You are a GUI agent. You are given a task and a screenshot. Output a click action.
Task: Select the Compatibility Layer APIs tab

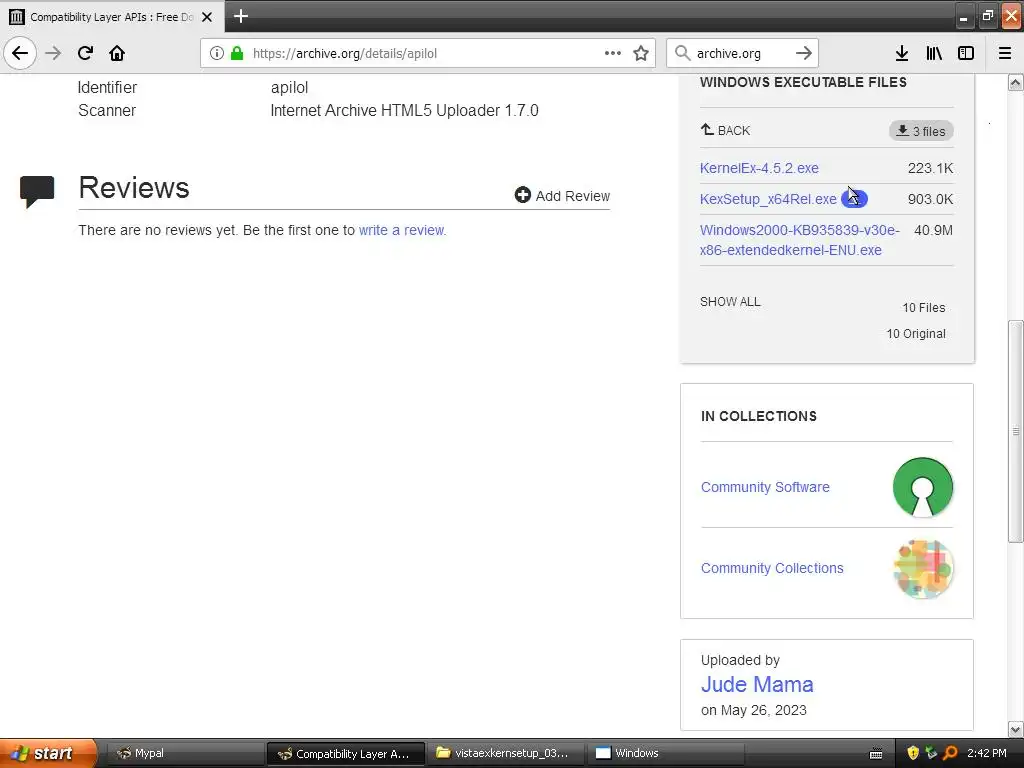(x=112, y=17)
